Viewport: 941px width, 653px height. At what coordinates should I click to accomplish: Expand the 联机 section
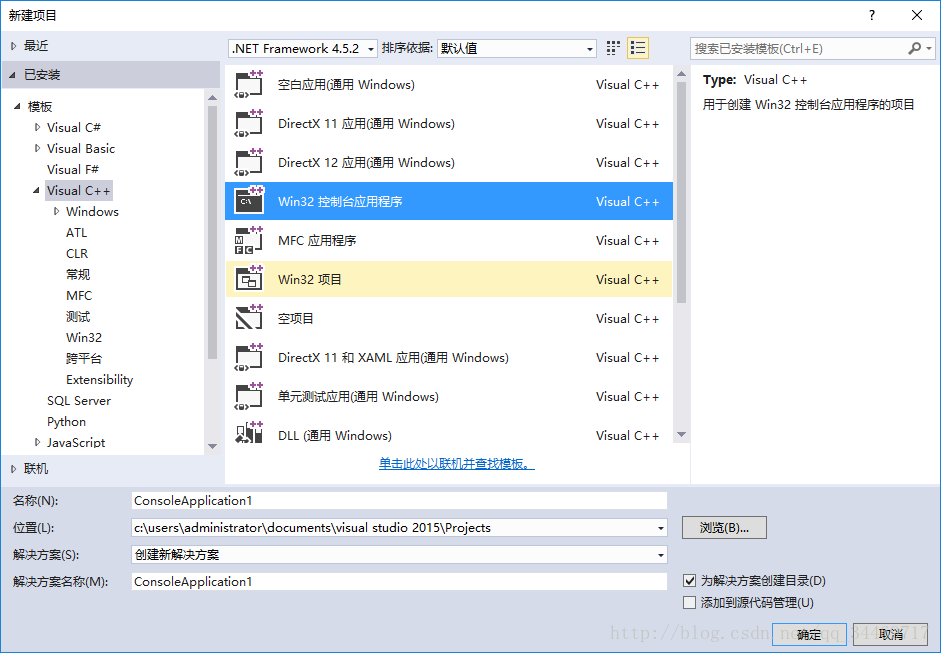[13, 469]
